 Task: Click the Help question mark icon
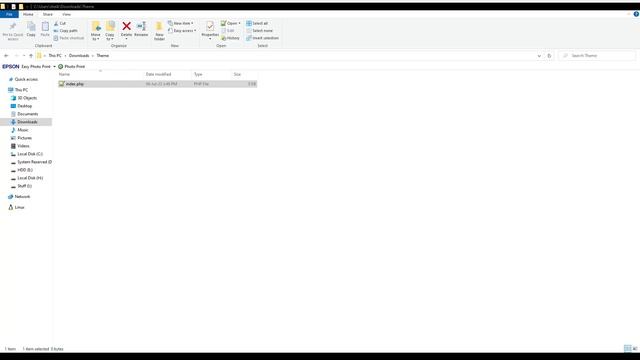pyautogui.click(x=636, y=14)
